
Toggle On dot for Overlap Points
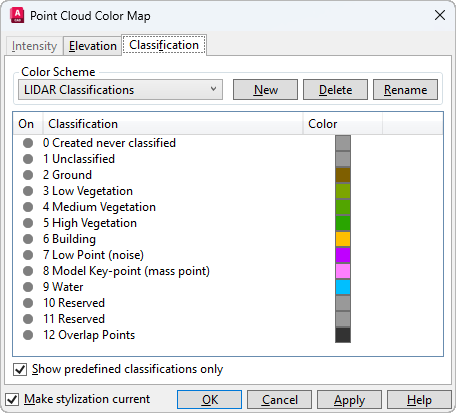[28, 335]
